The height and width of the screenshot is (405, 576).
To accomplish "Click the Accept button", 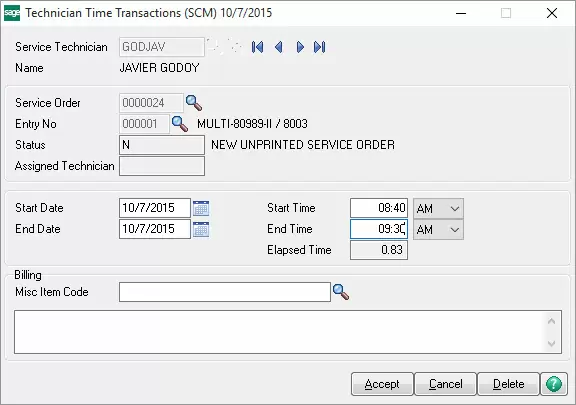I will pos(382,384).
